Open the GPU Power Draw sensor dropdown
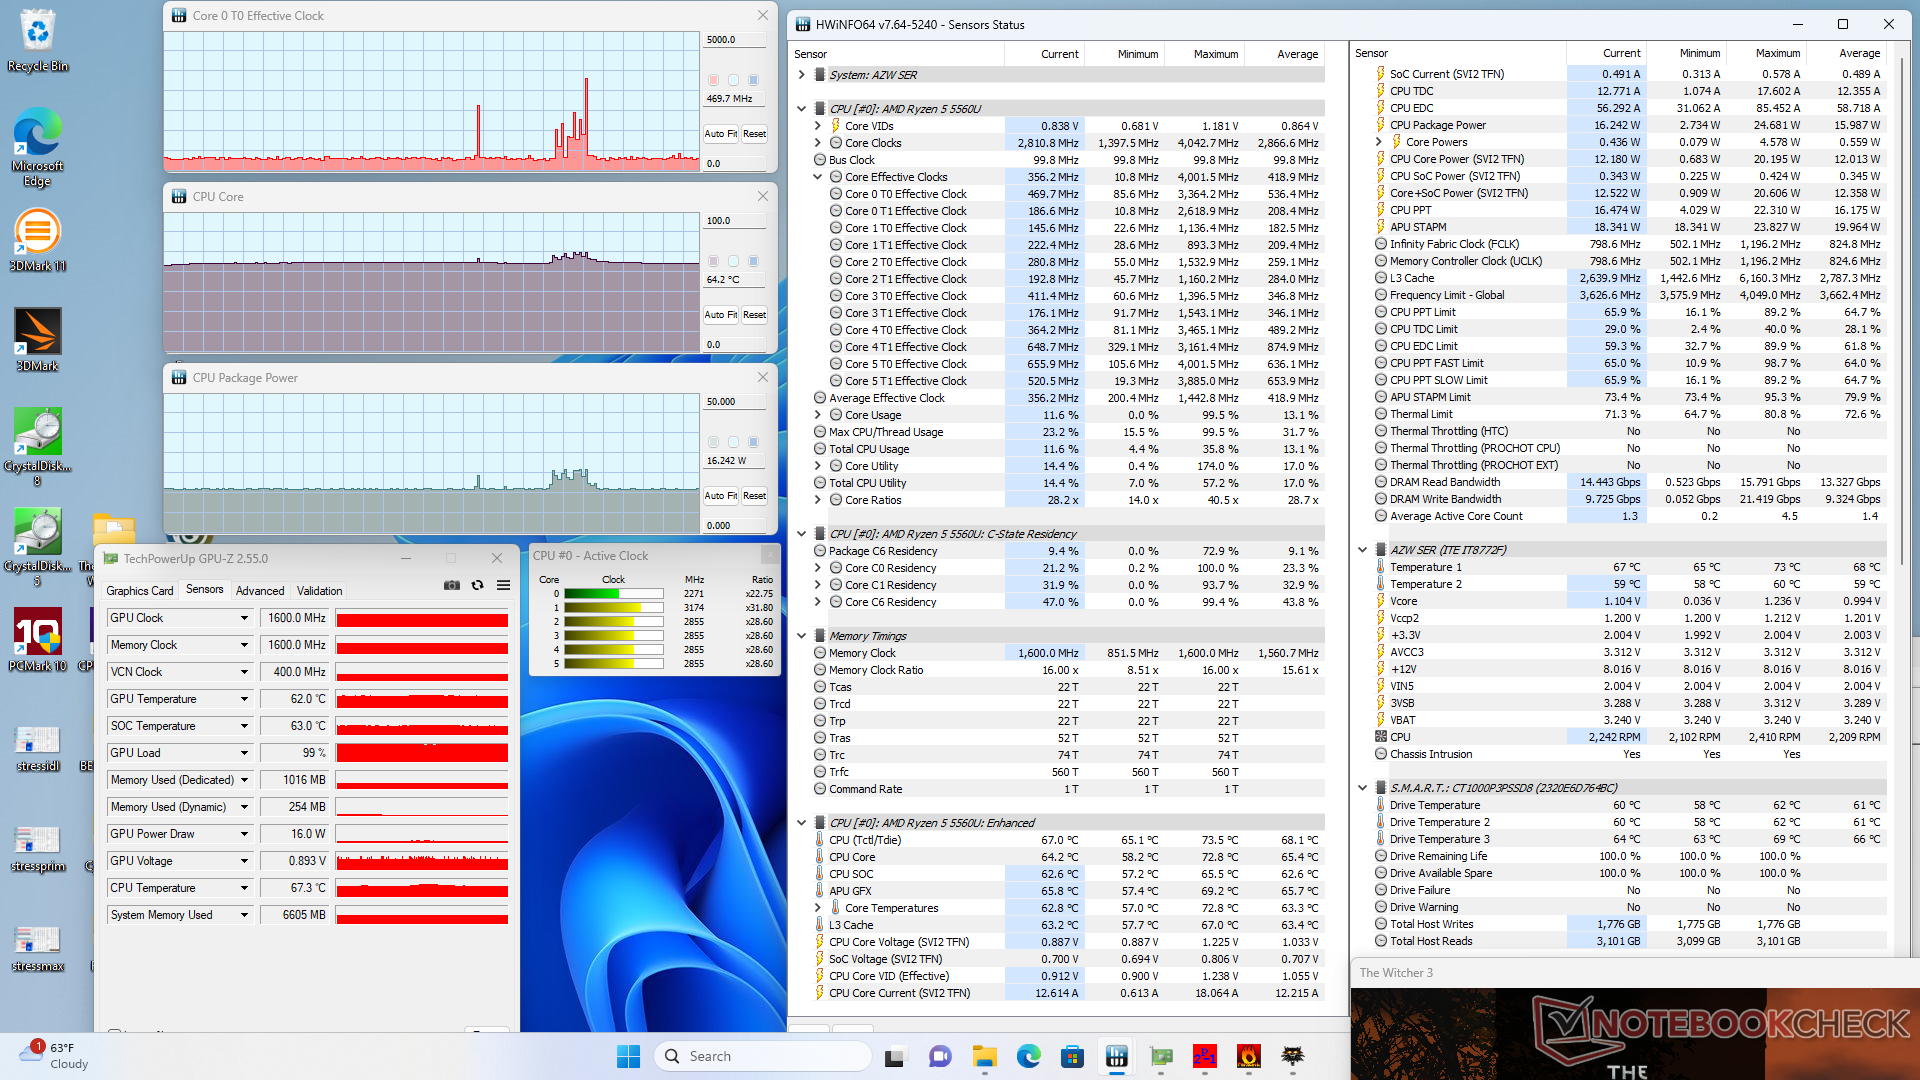The image size is (1920, 1080). tap(244, 834)
